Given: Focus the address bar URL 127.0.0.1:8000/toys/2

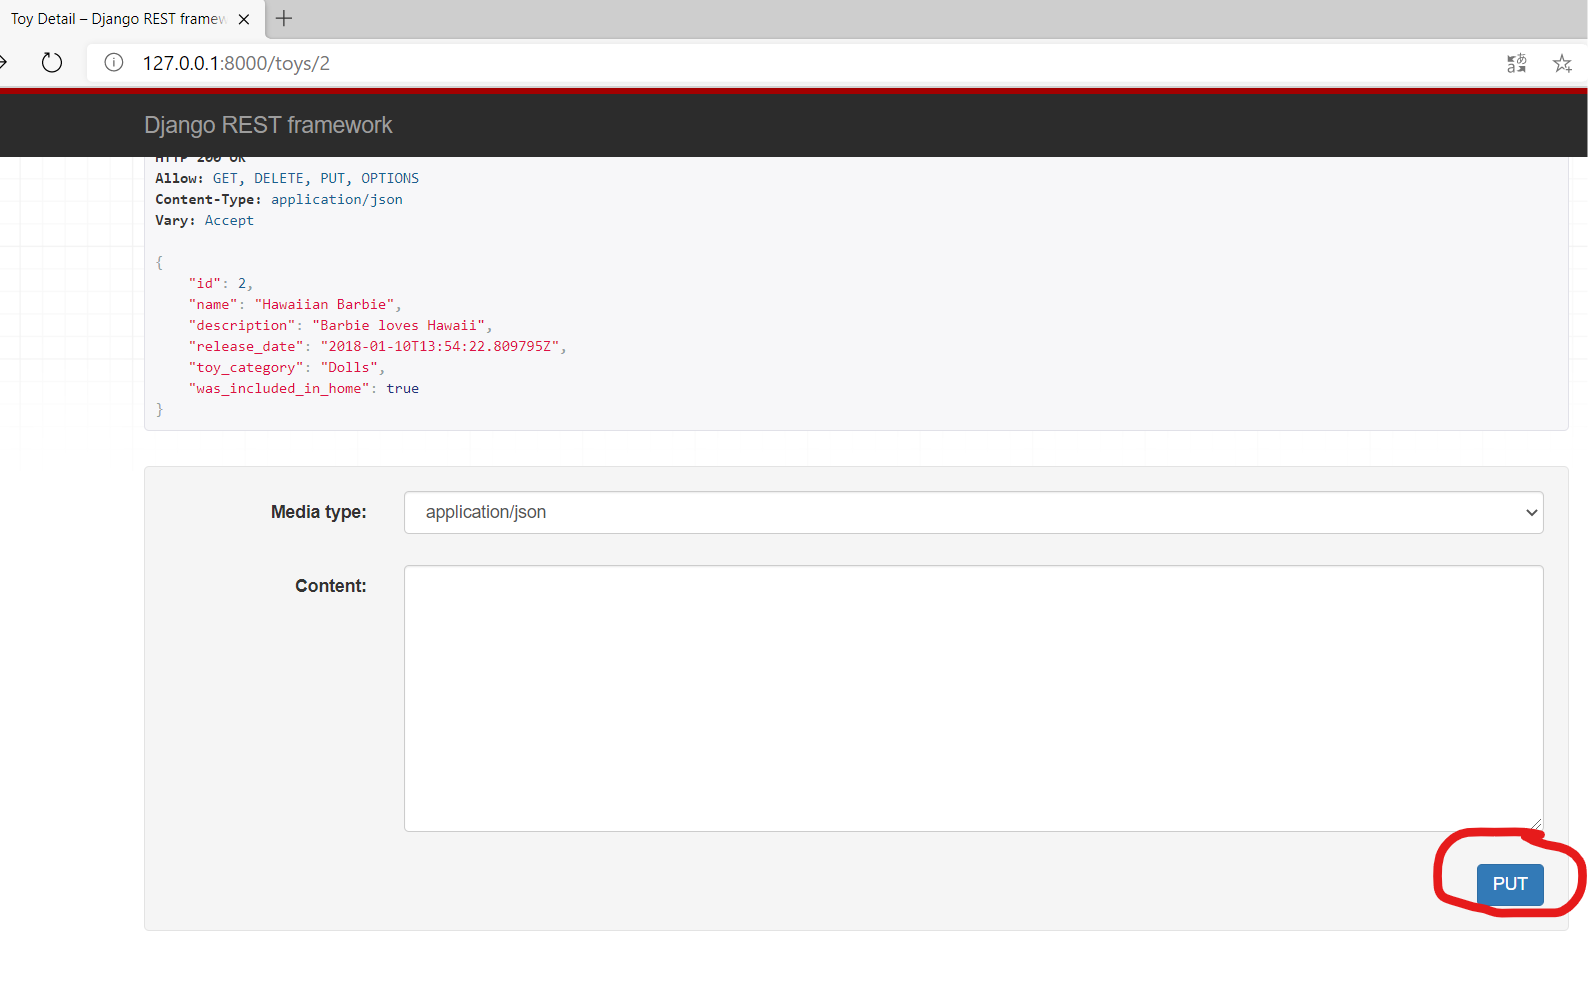Looking at the screenshot, I should tap(236, 63).
